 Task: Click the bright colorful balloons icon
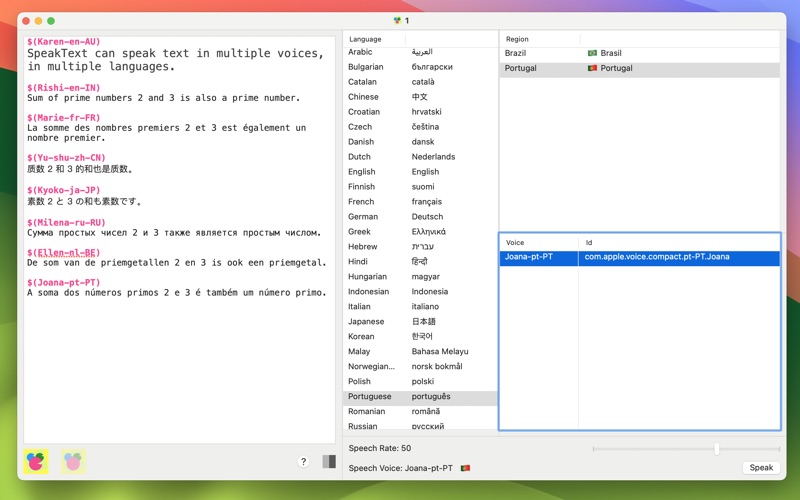coord(36,462)
